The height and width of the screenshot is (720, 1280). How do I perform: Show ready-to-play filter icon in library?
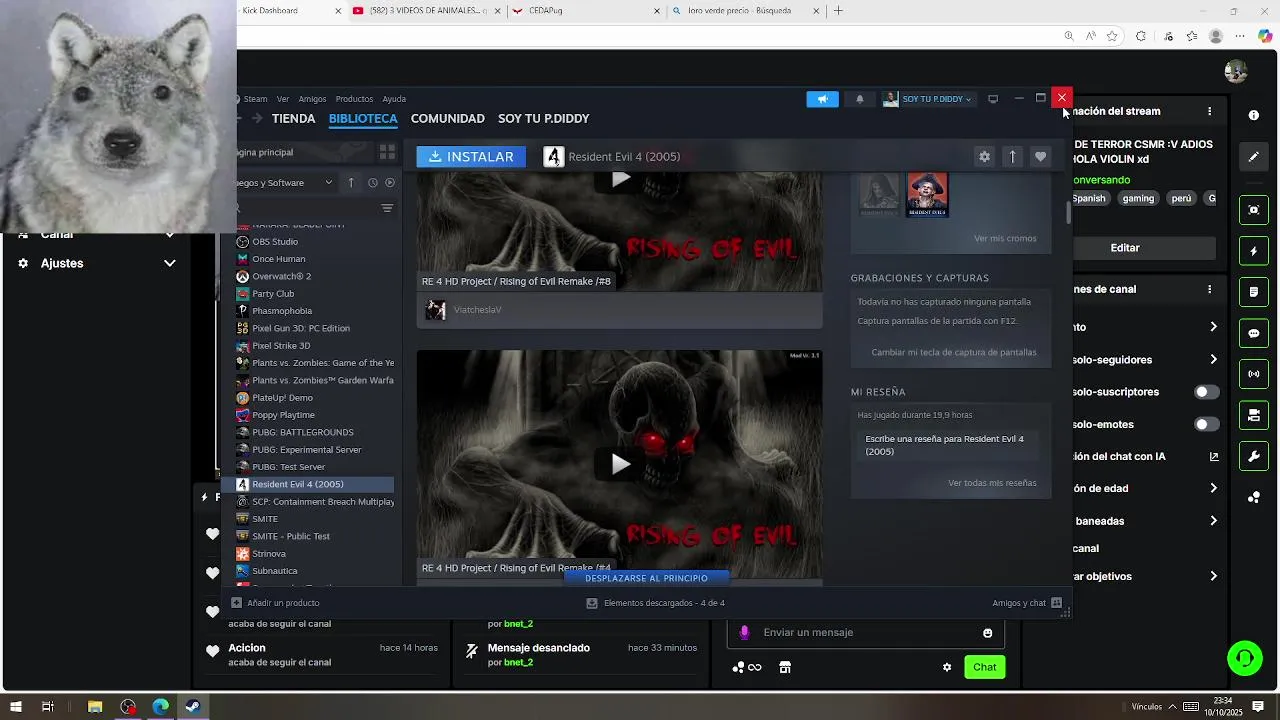coord(390,183)
